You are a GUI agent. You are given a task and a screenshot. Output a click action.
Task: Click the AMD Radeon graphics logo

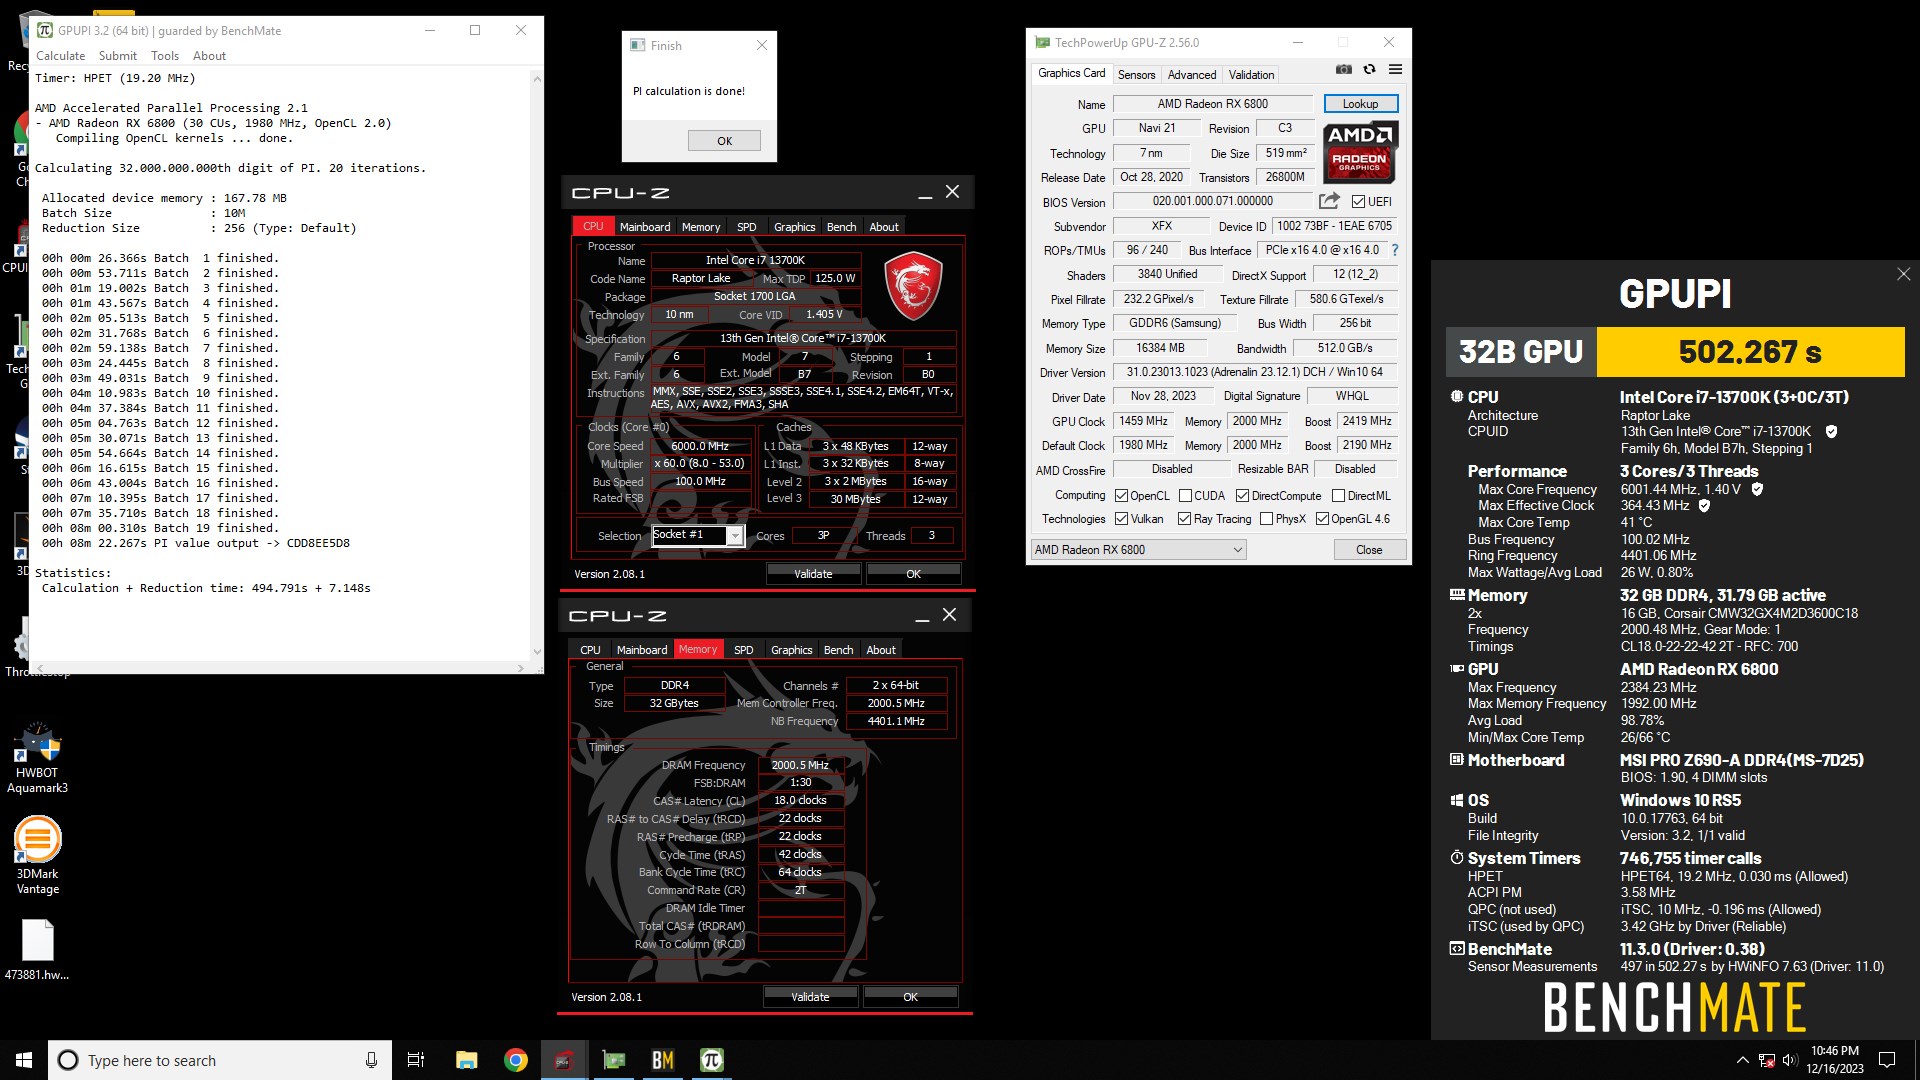[1360, 152]
